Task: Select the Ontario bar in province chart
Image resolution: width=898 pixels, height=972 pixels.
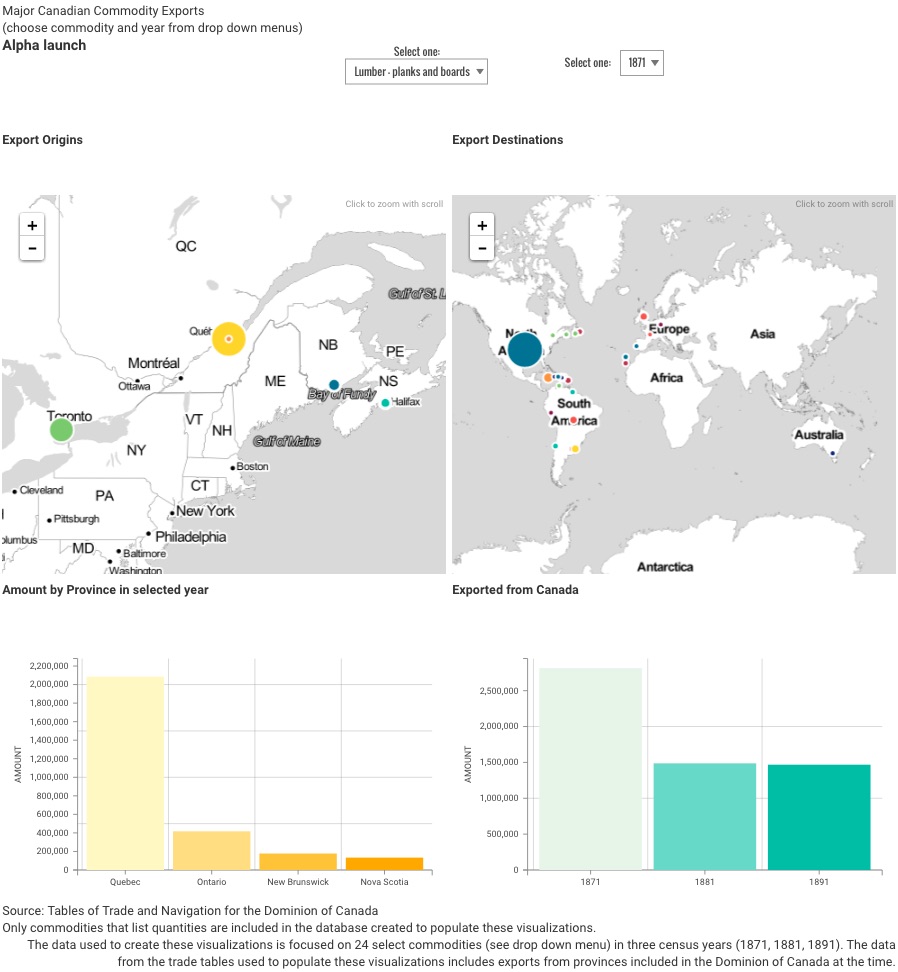Action: pos(211,849)
